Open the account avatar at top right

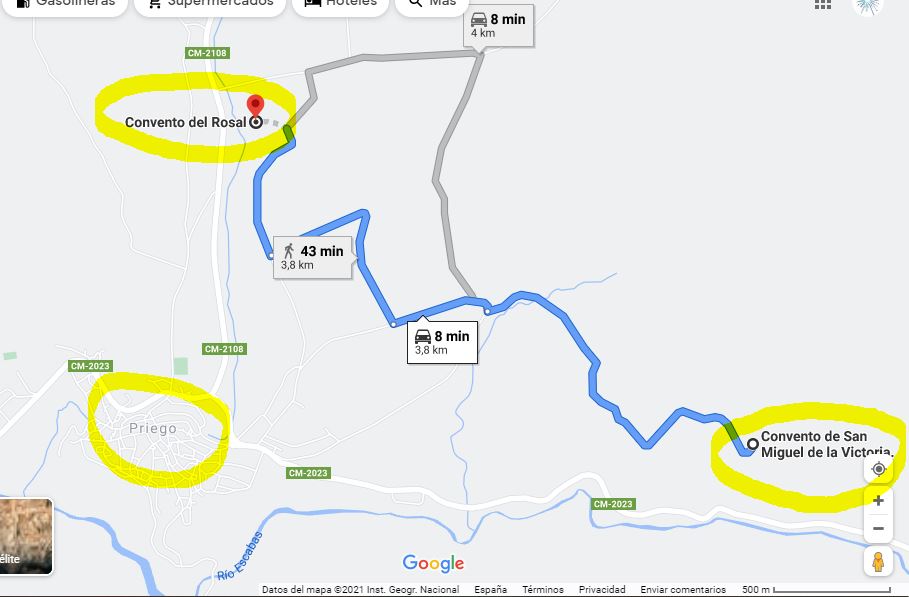[x=868, y=6]
